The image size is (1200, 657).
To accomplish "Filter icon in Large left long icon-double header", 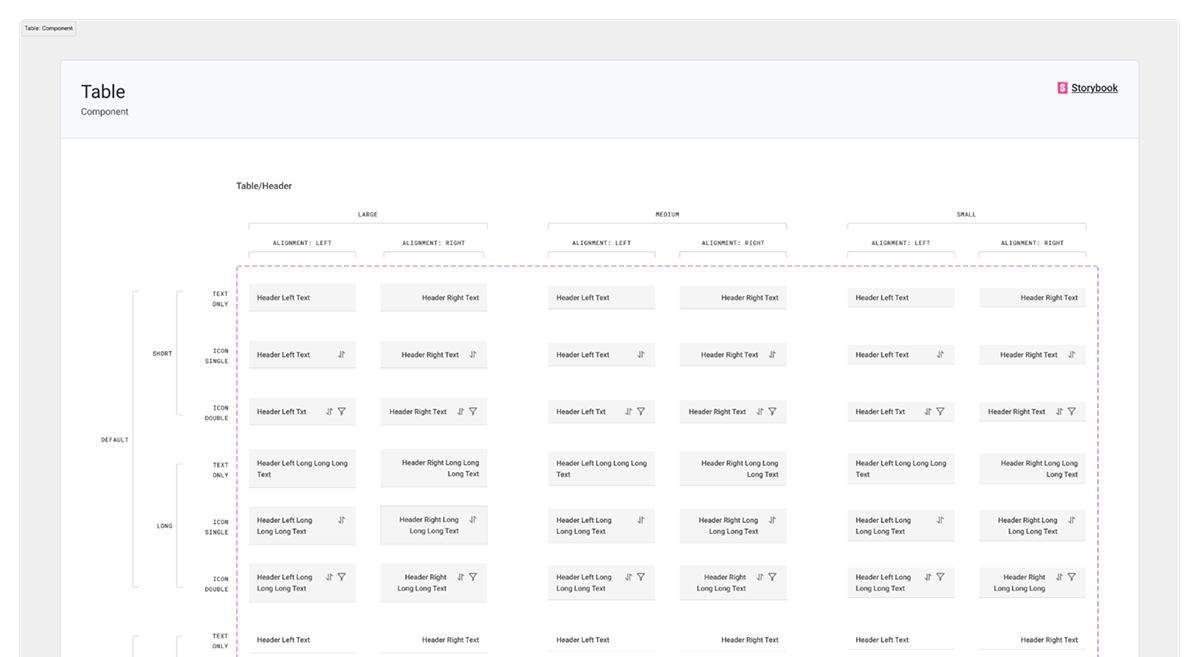I will pyautogui.click(x=341, y=577).
